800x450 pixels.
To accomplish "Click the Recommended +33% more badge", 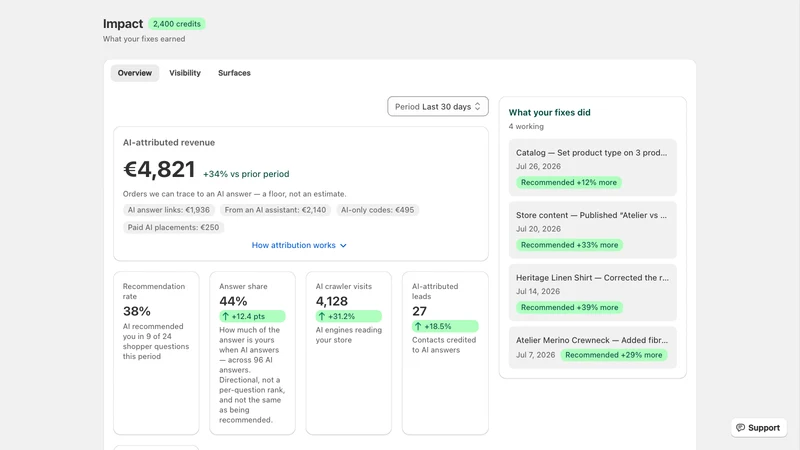I will [569, 245].
